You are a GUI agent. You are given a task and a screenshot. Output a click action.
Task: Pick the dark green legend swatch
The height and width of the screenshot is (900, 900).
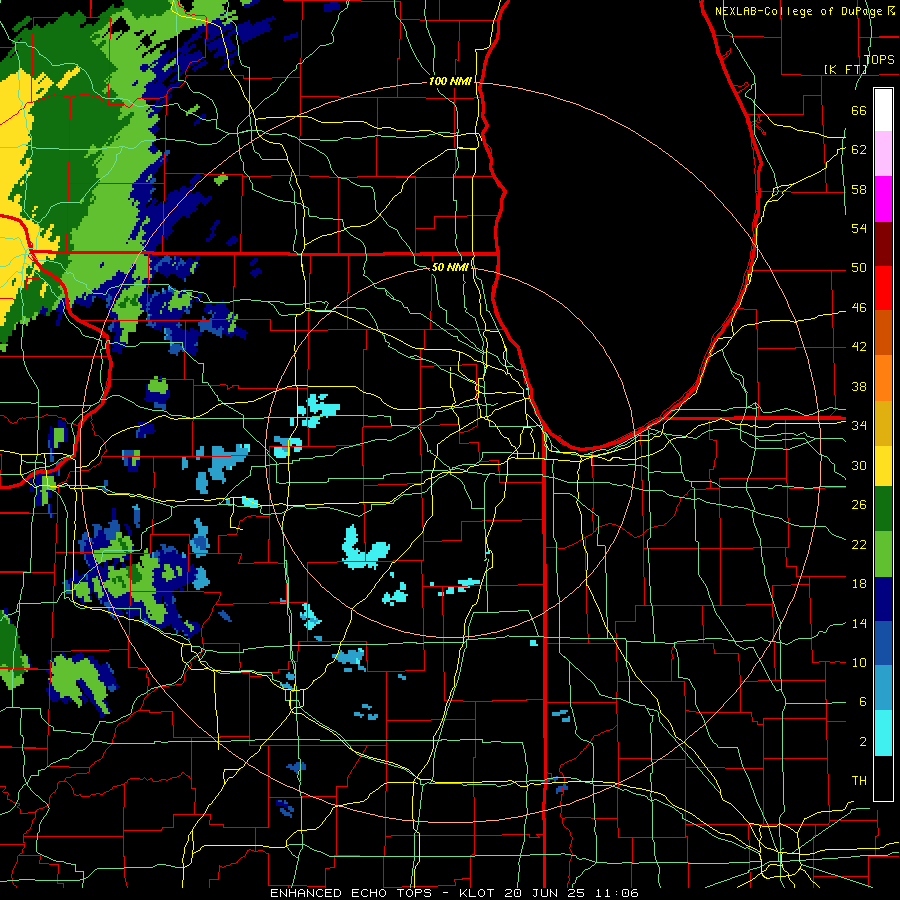pos(883,509)
